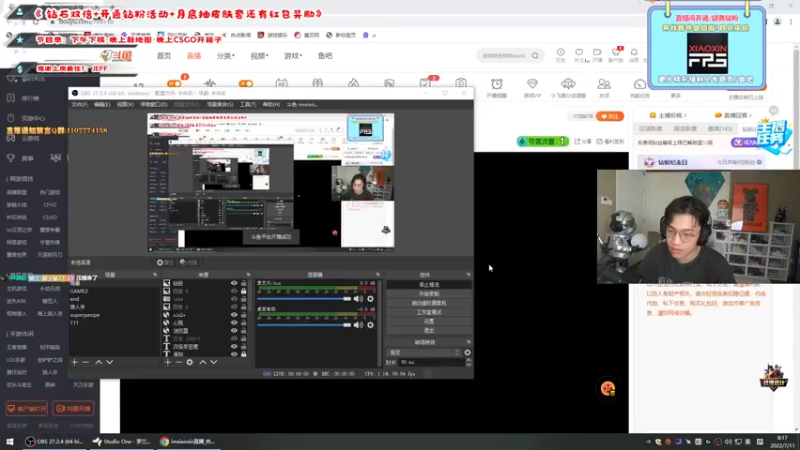The height and width of the screenshot is (450, 800).
Task: Move selected OBS source up
Action: 203,362
